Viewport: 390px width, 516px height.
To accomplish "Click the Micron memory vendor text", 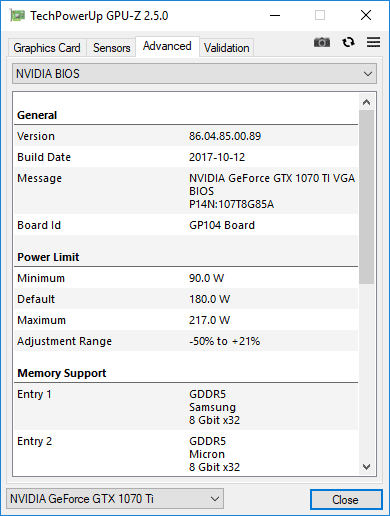I will tap(207, 454).
